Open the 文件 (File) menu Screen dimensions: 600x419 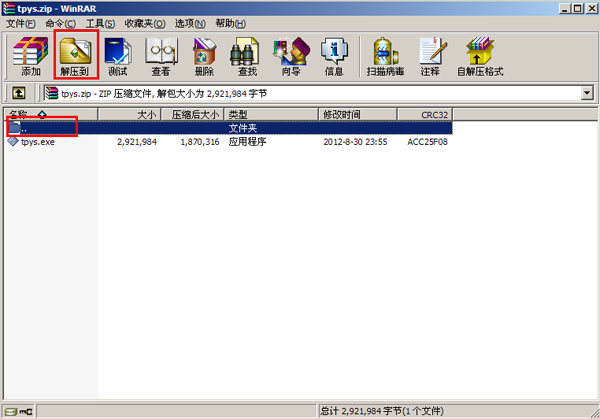pos(21,23)
